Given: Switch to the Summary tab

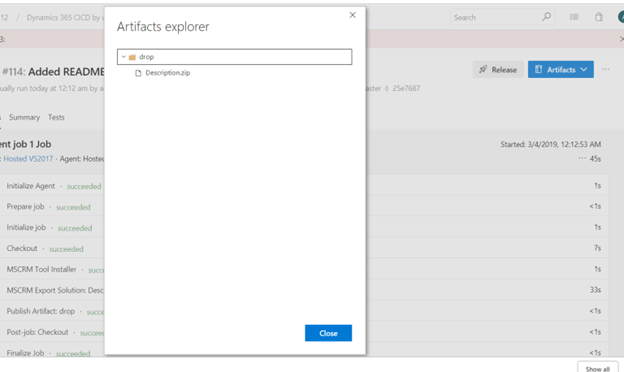Looking at the screenshot, I should tap(24, 117).
